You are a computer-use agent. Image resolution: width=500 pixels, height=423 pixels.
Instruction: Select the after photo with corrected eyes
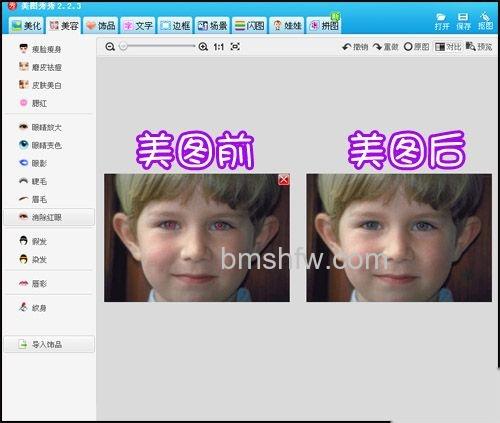pos(399,238)
